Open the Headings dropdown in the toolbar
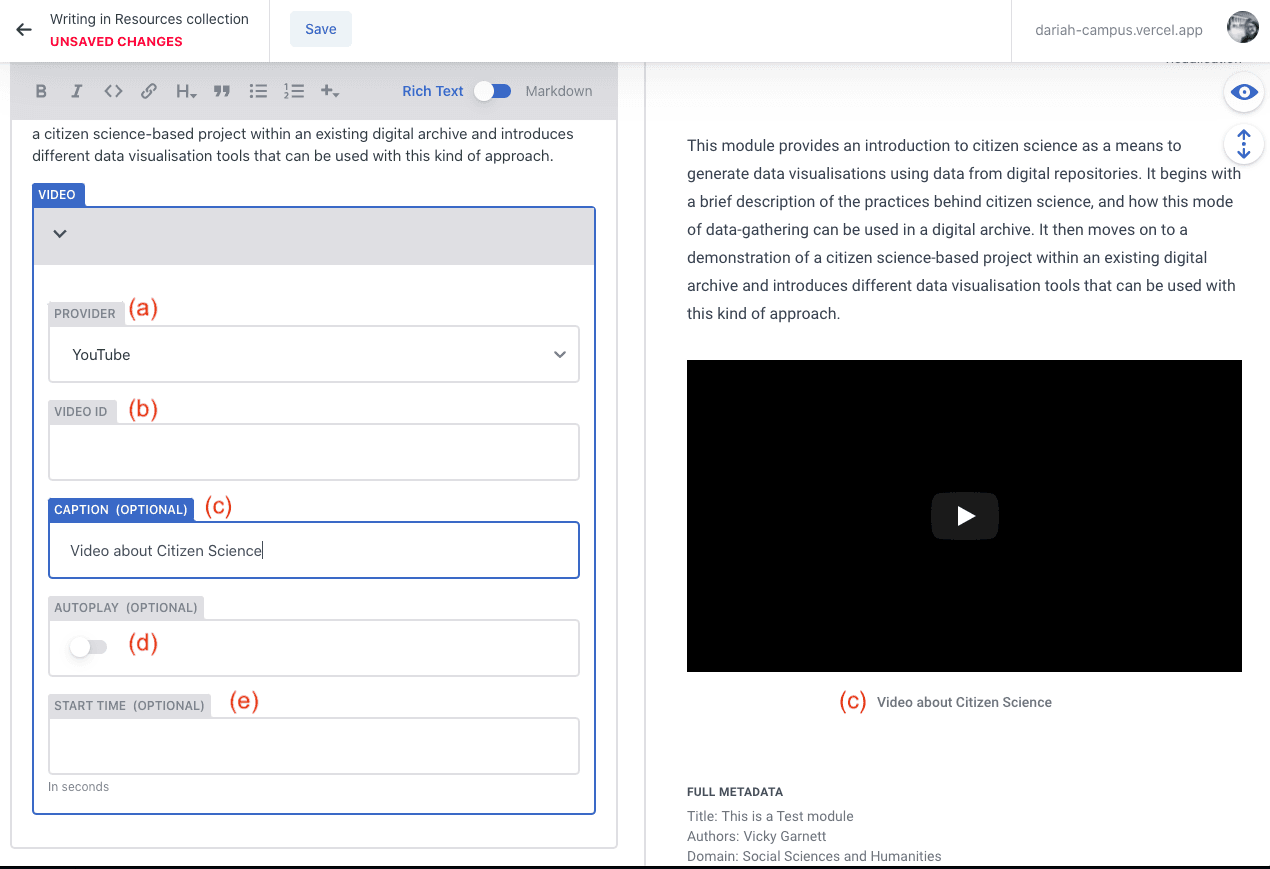The image size is (1270, 869). [186, 91]
